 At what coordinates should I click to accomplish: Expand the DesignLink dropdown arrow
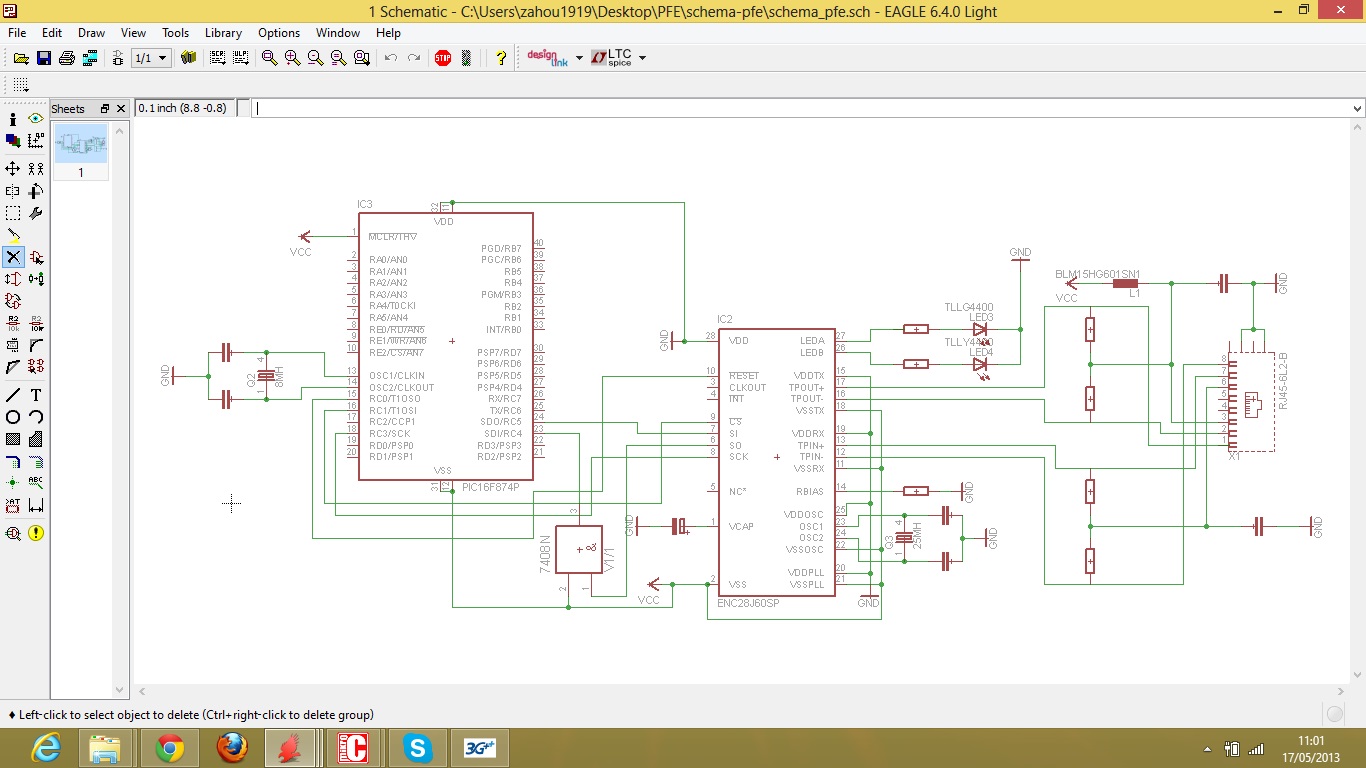(x=579, y=58)
